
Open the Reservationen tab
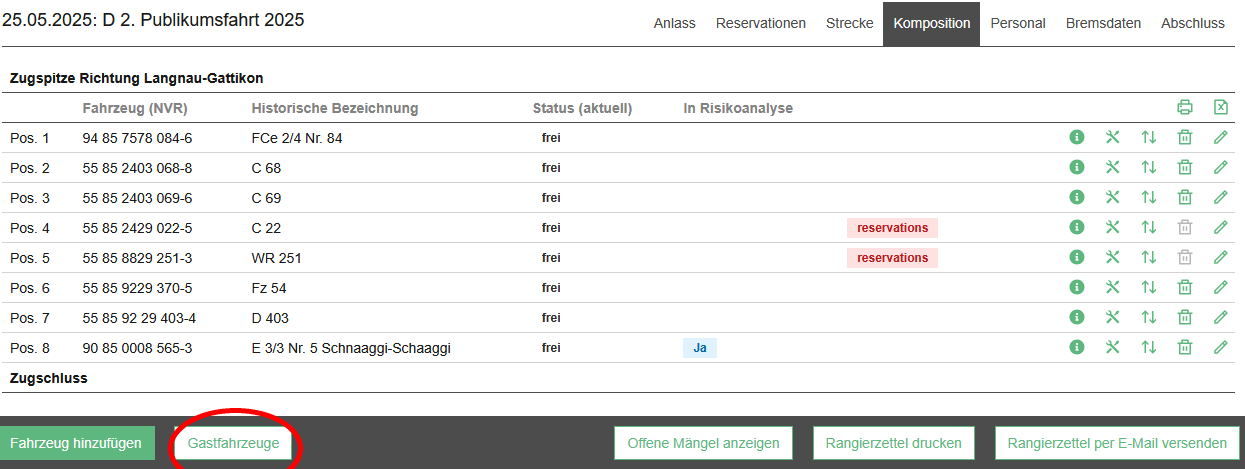tap(760, 23)
